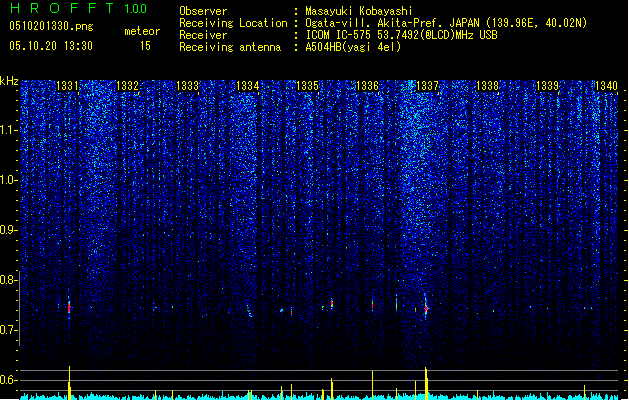Image resolution: width=629 pixels, height=400 pixels.
Task: Click the 1337 time marker
Action: [x=428, y=86]
